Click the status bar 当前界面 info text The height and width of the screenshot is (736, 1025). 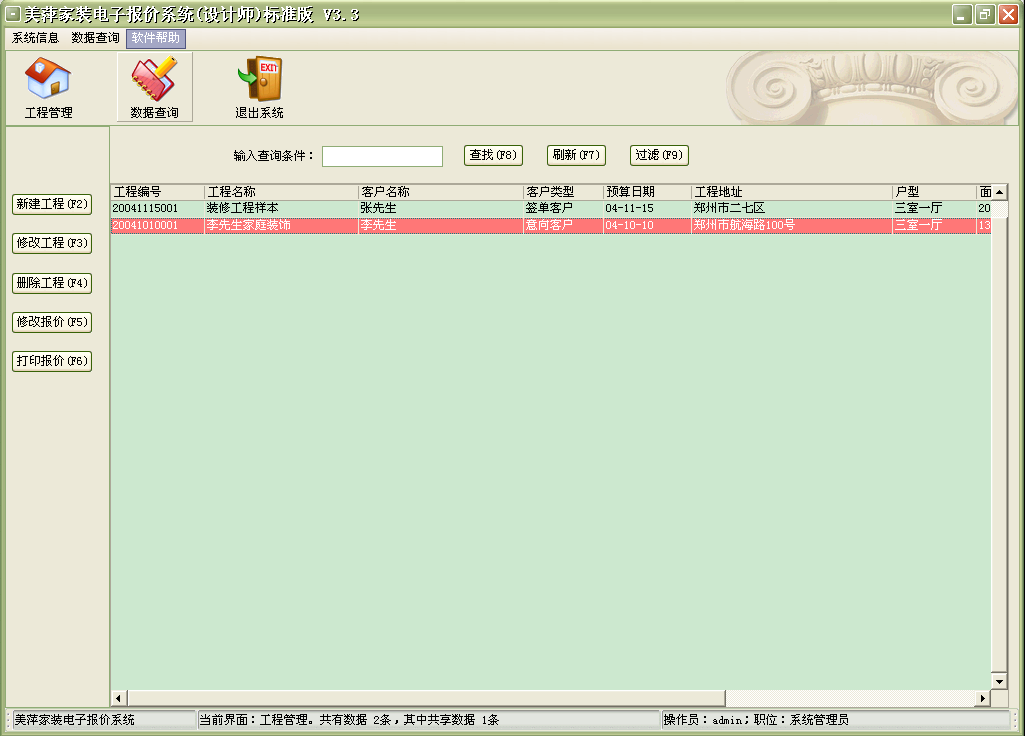pos(349,720)
